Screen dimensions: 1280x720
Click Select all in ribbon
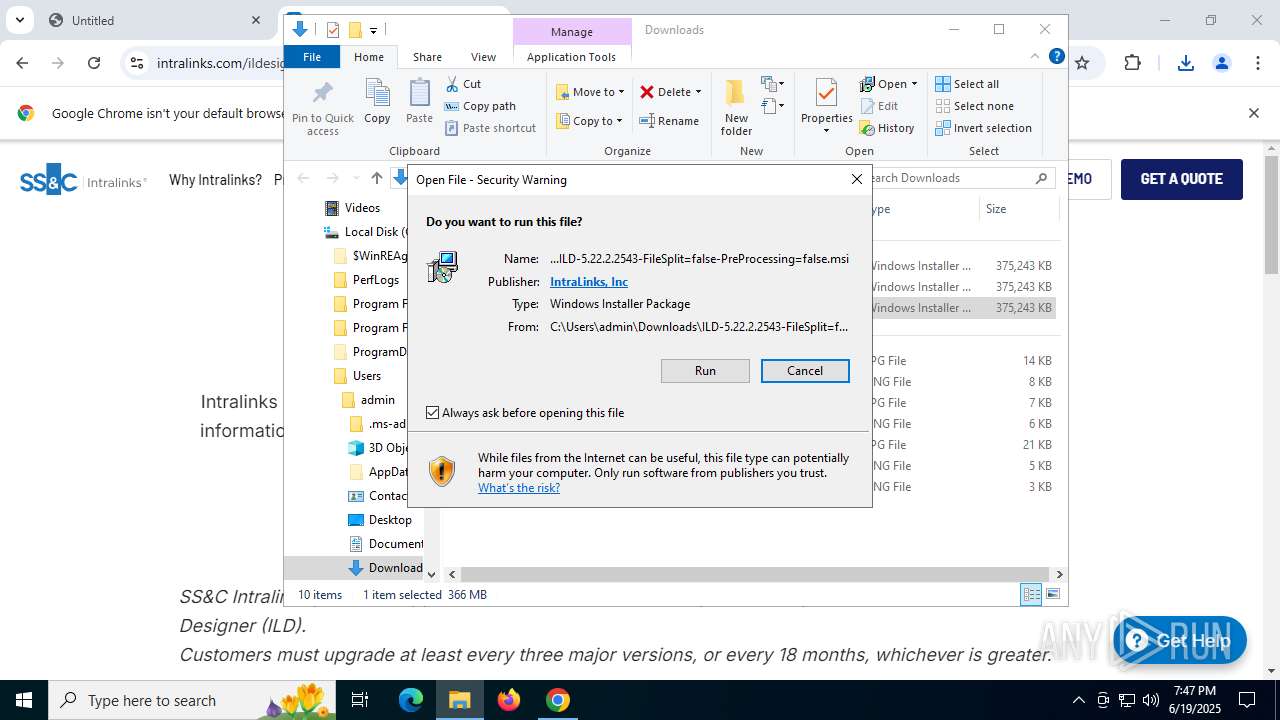coord(967,84)
